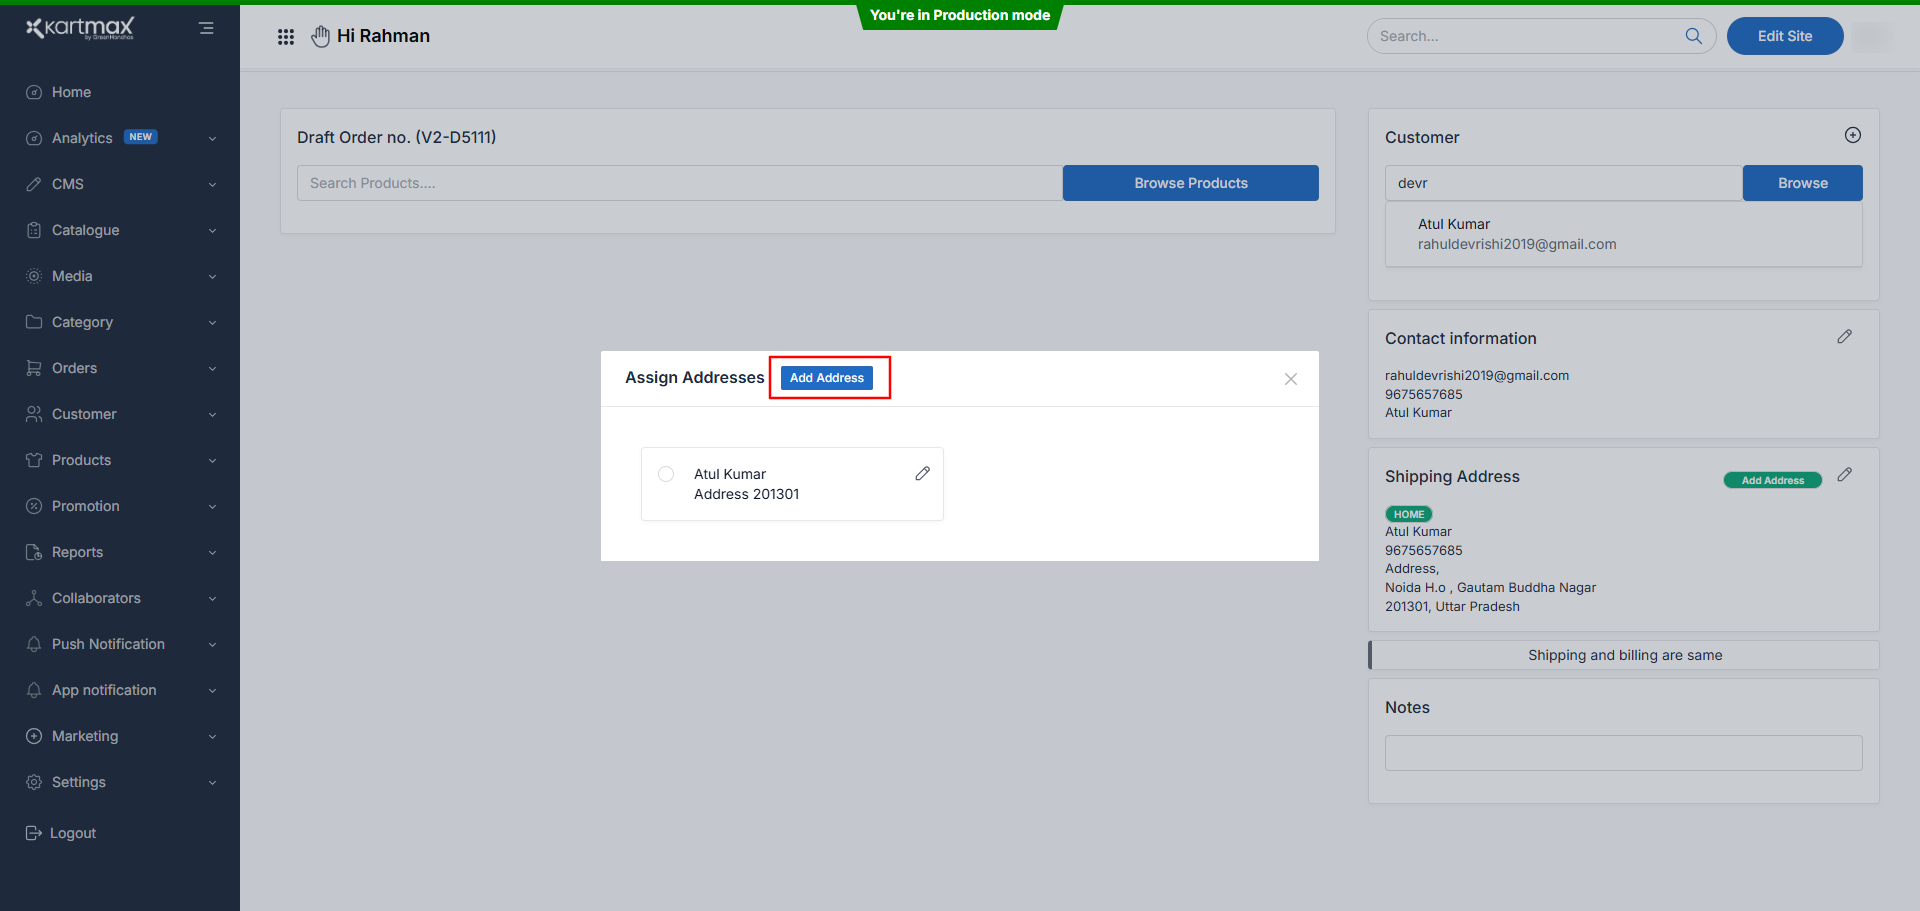The image size is (1920, 911).
Task: Click the Edit Site button
Action: point(1784,36)
